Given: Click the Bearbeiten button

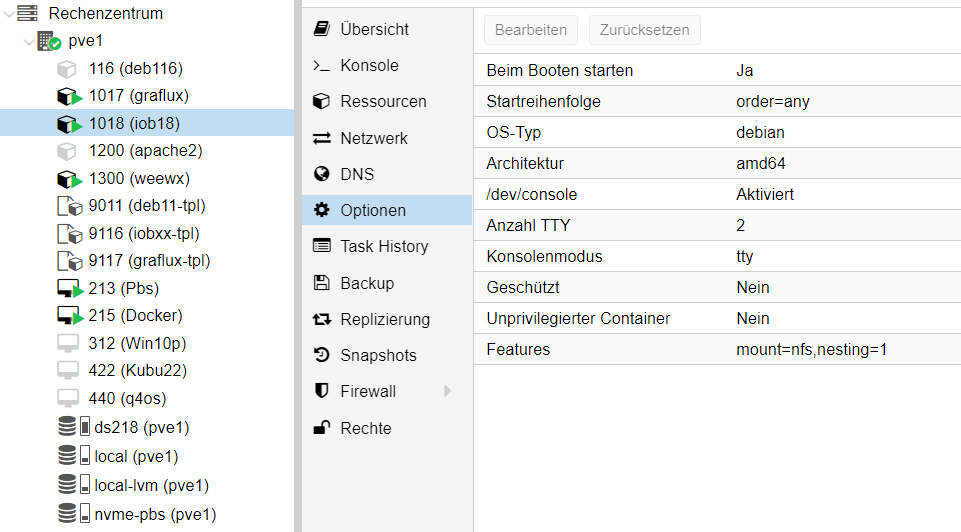Looking at the screenshot, I should (x=530, y=30).
